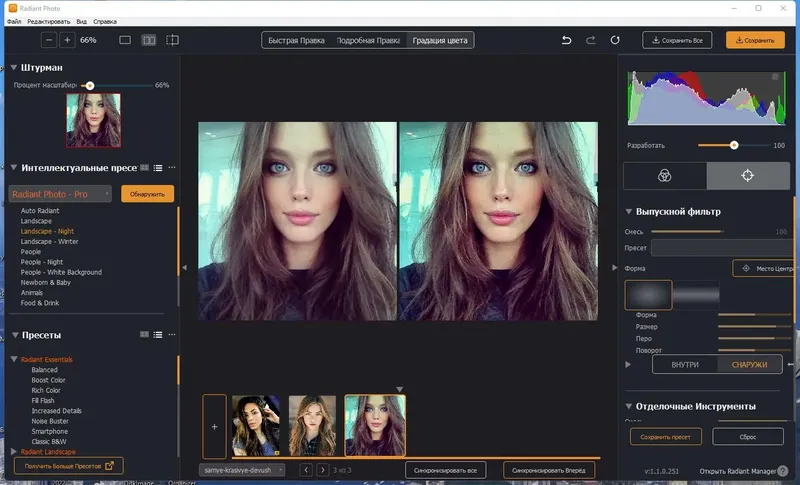Image resolution: width=800 pixels, height=485 pixels.
Task: Switch to single image view icon
Action: [125, 40]
